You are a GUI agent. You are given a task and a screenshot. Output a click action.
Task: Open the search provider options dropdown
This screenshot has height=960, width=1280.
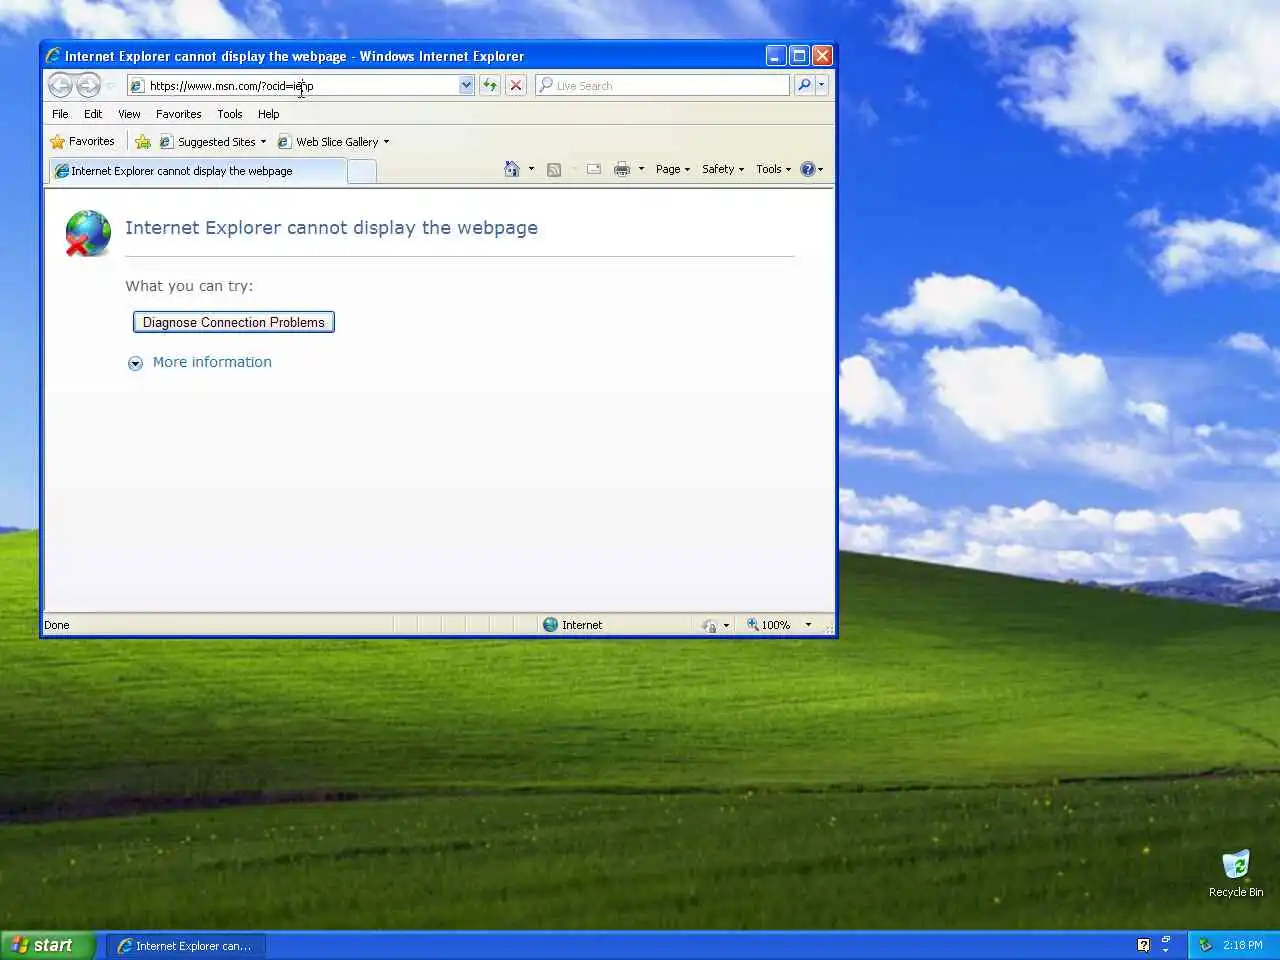coord(821,86)
